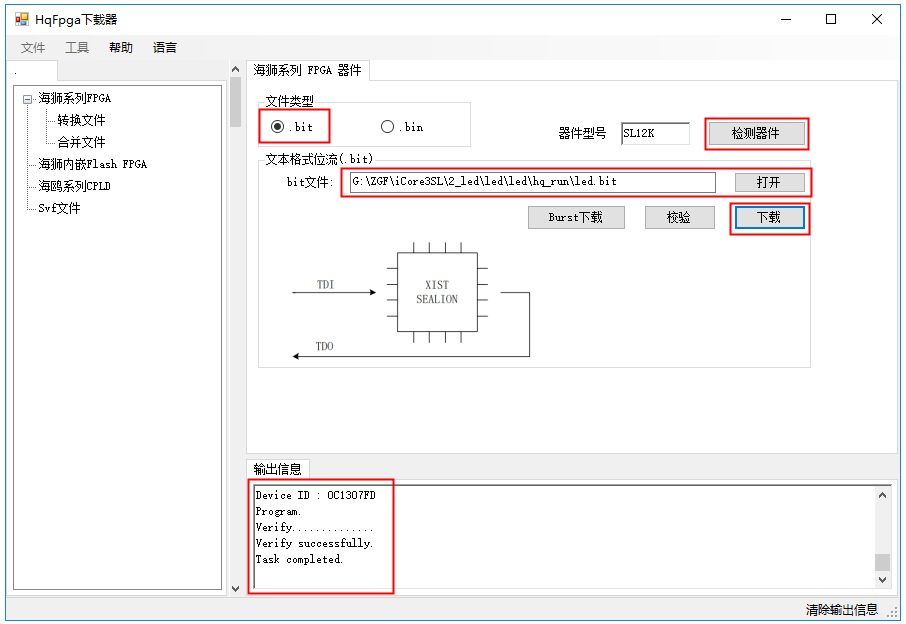Open the 转换文件 tree item
Image resolution: width=906 pixels, height=624 pixels.
[x=81, y=120]
